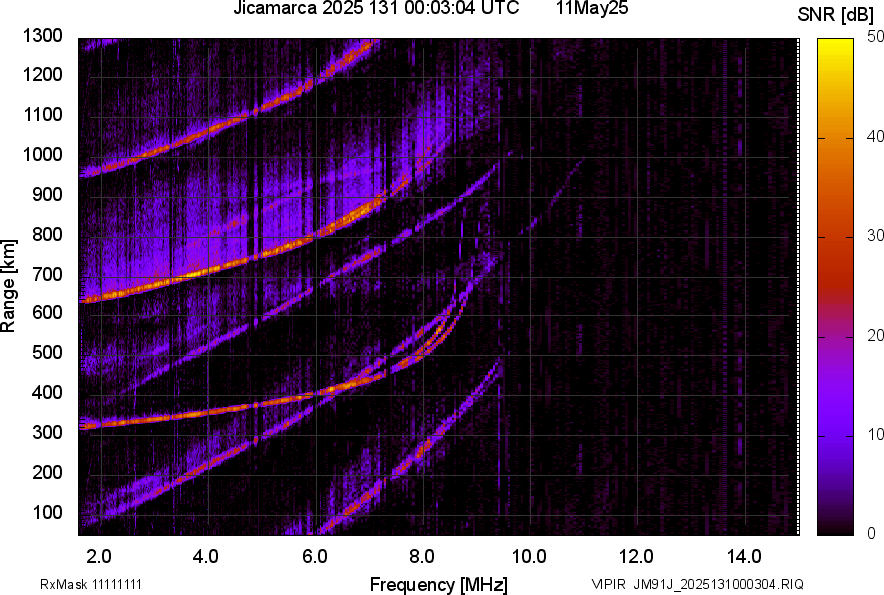Click the colorbar tick label '40'
This screenshot has width=884, height=595.
[876, 136]
